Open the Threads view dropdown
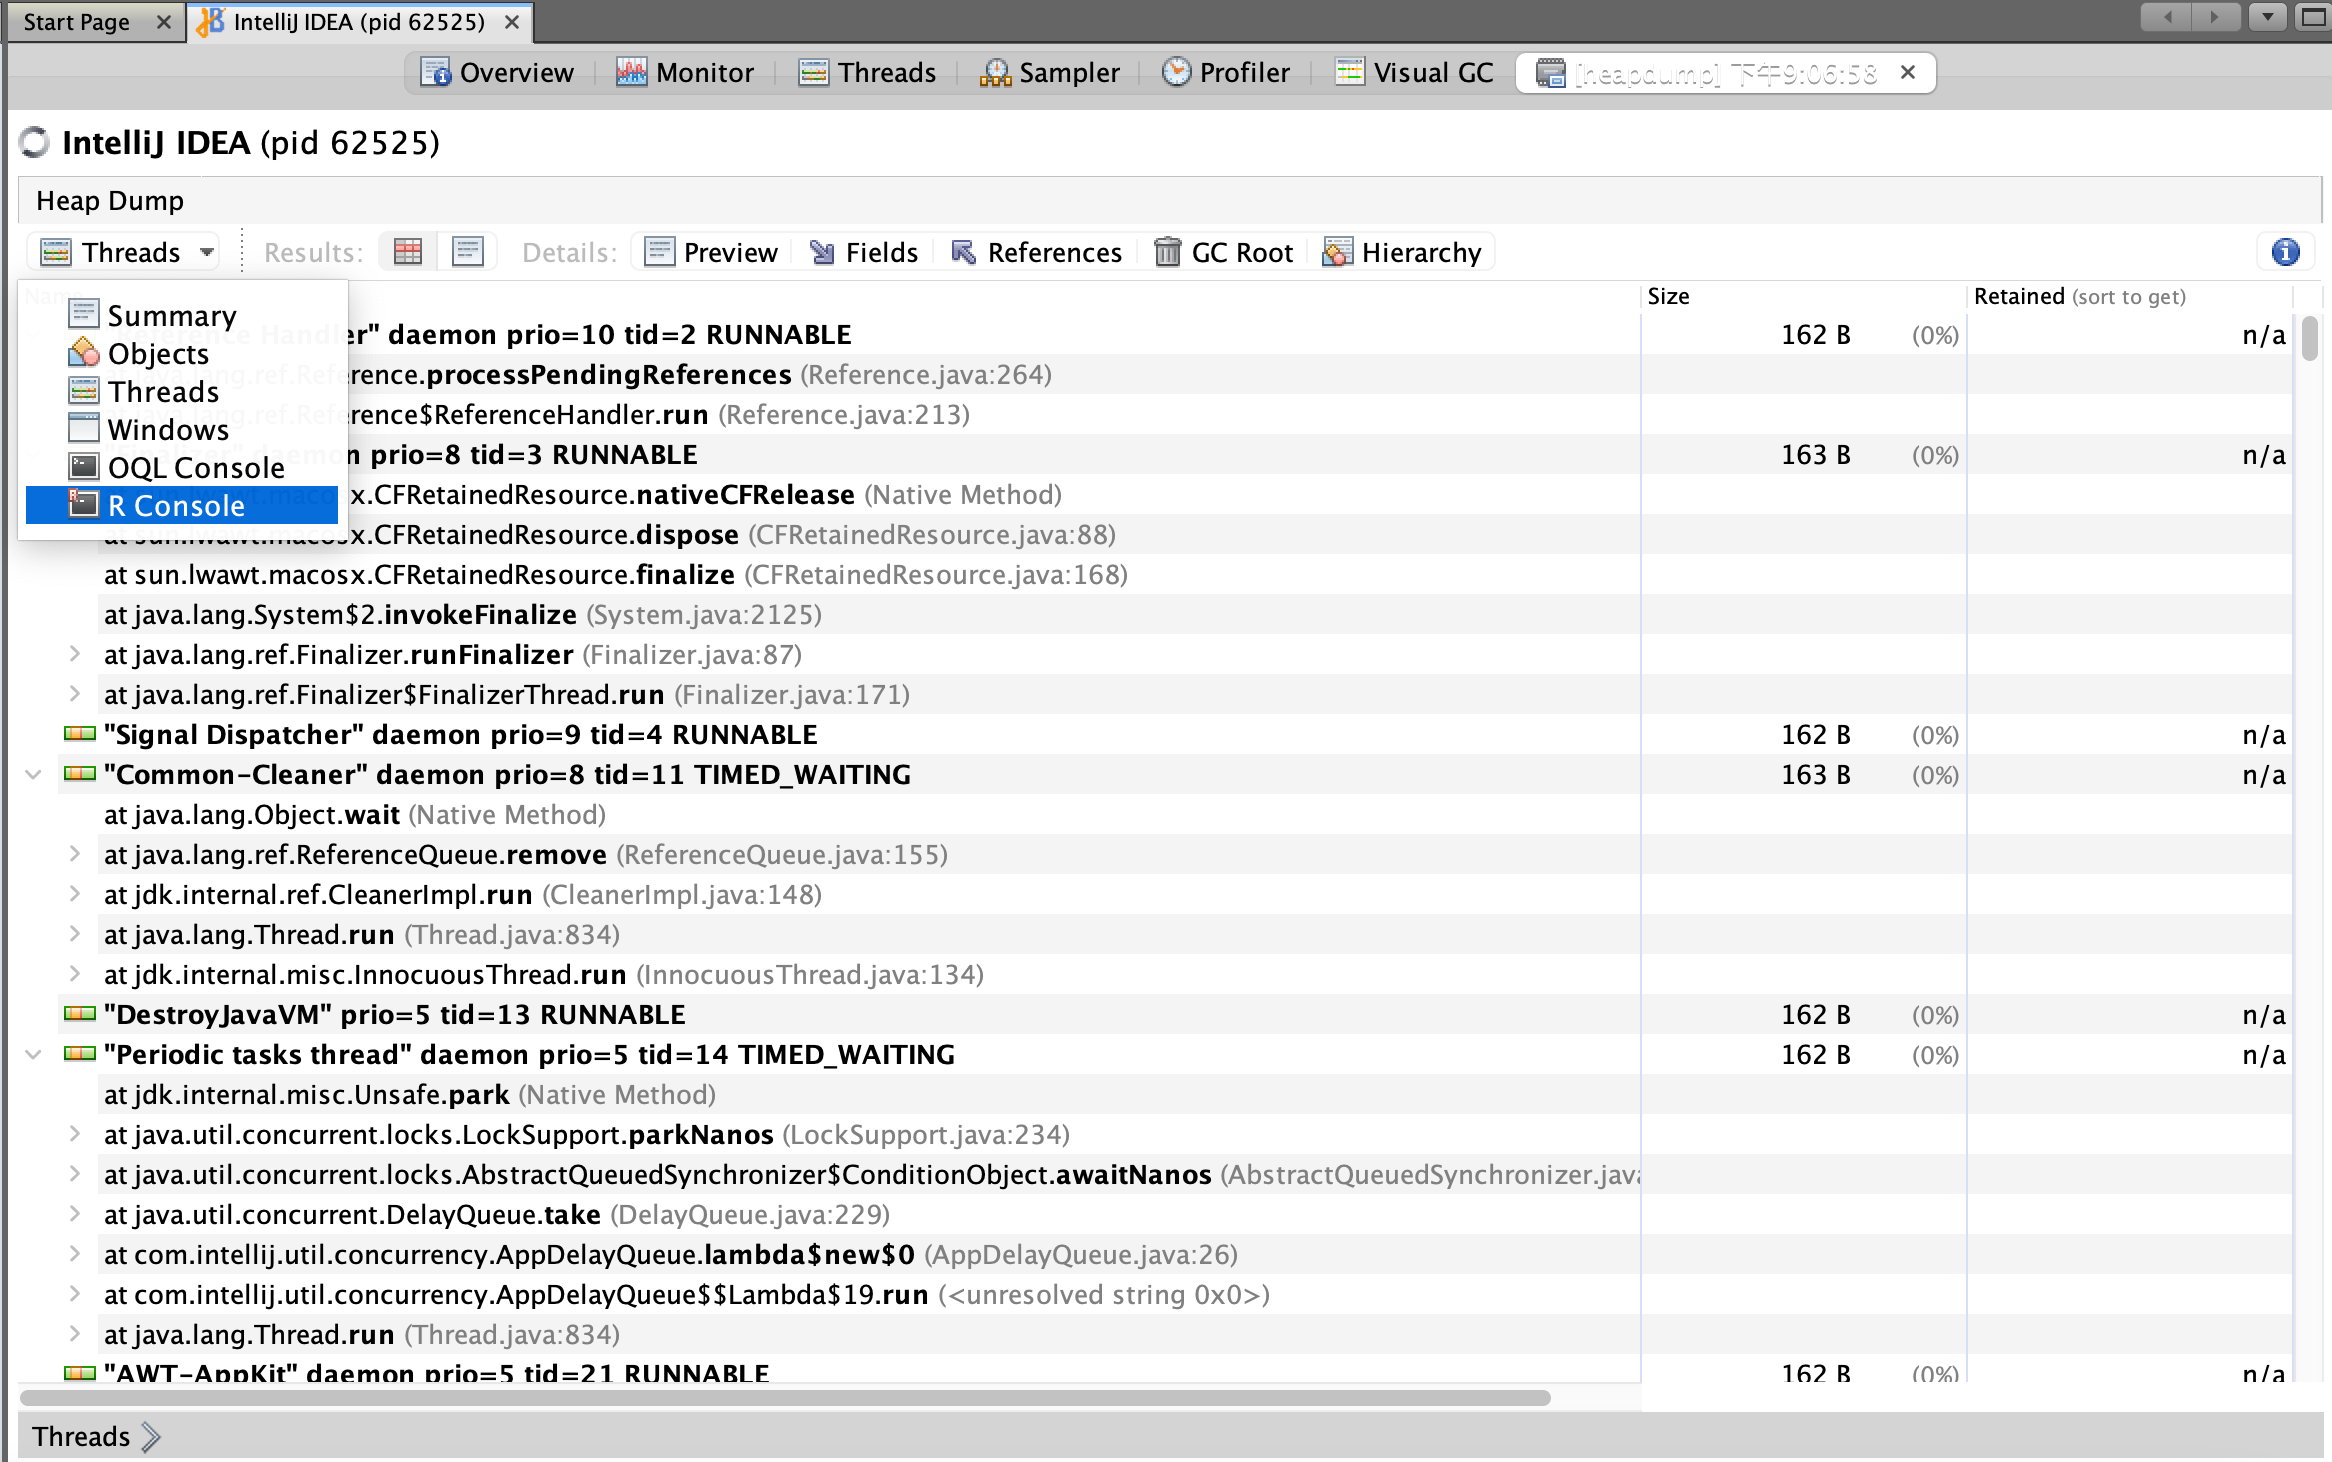2332x1462 pixels. coord(129,252)
